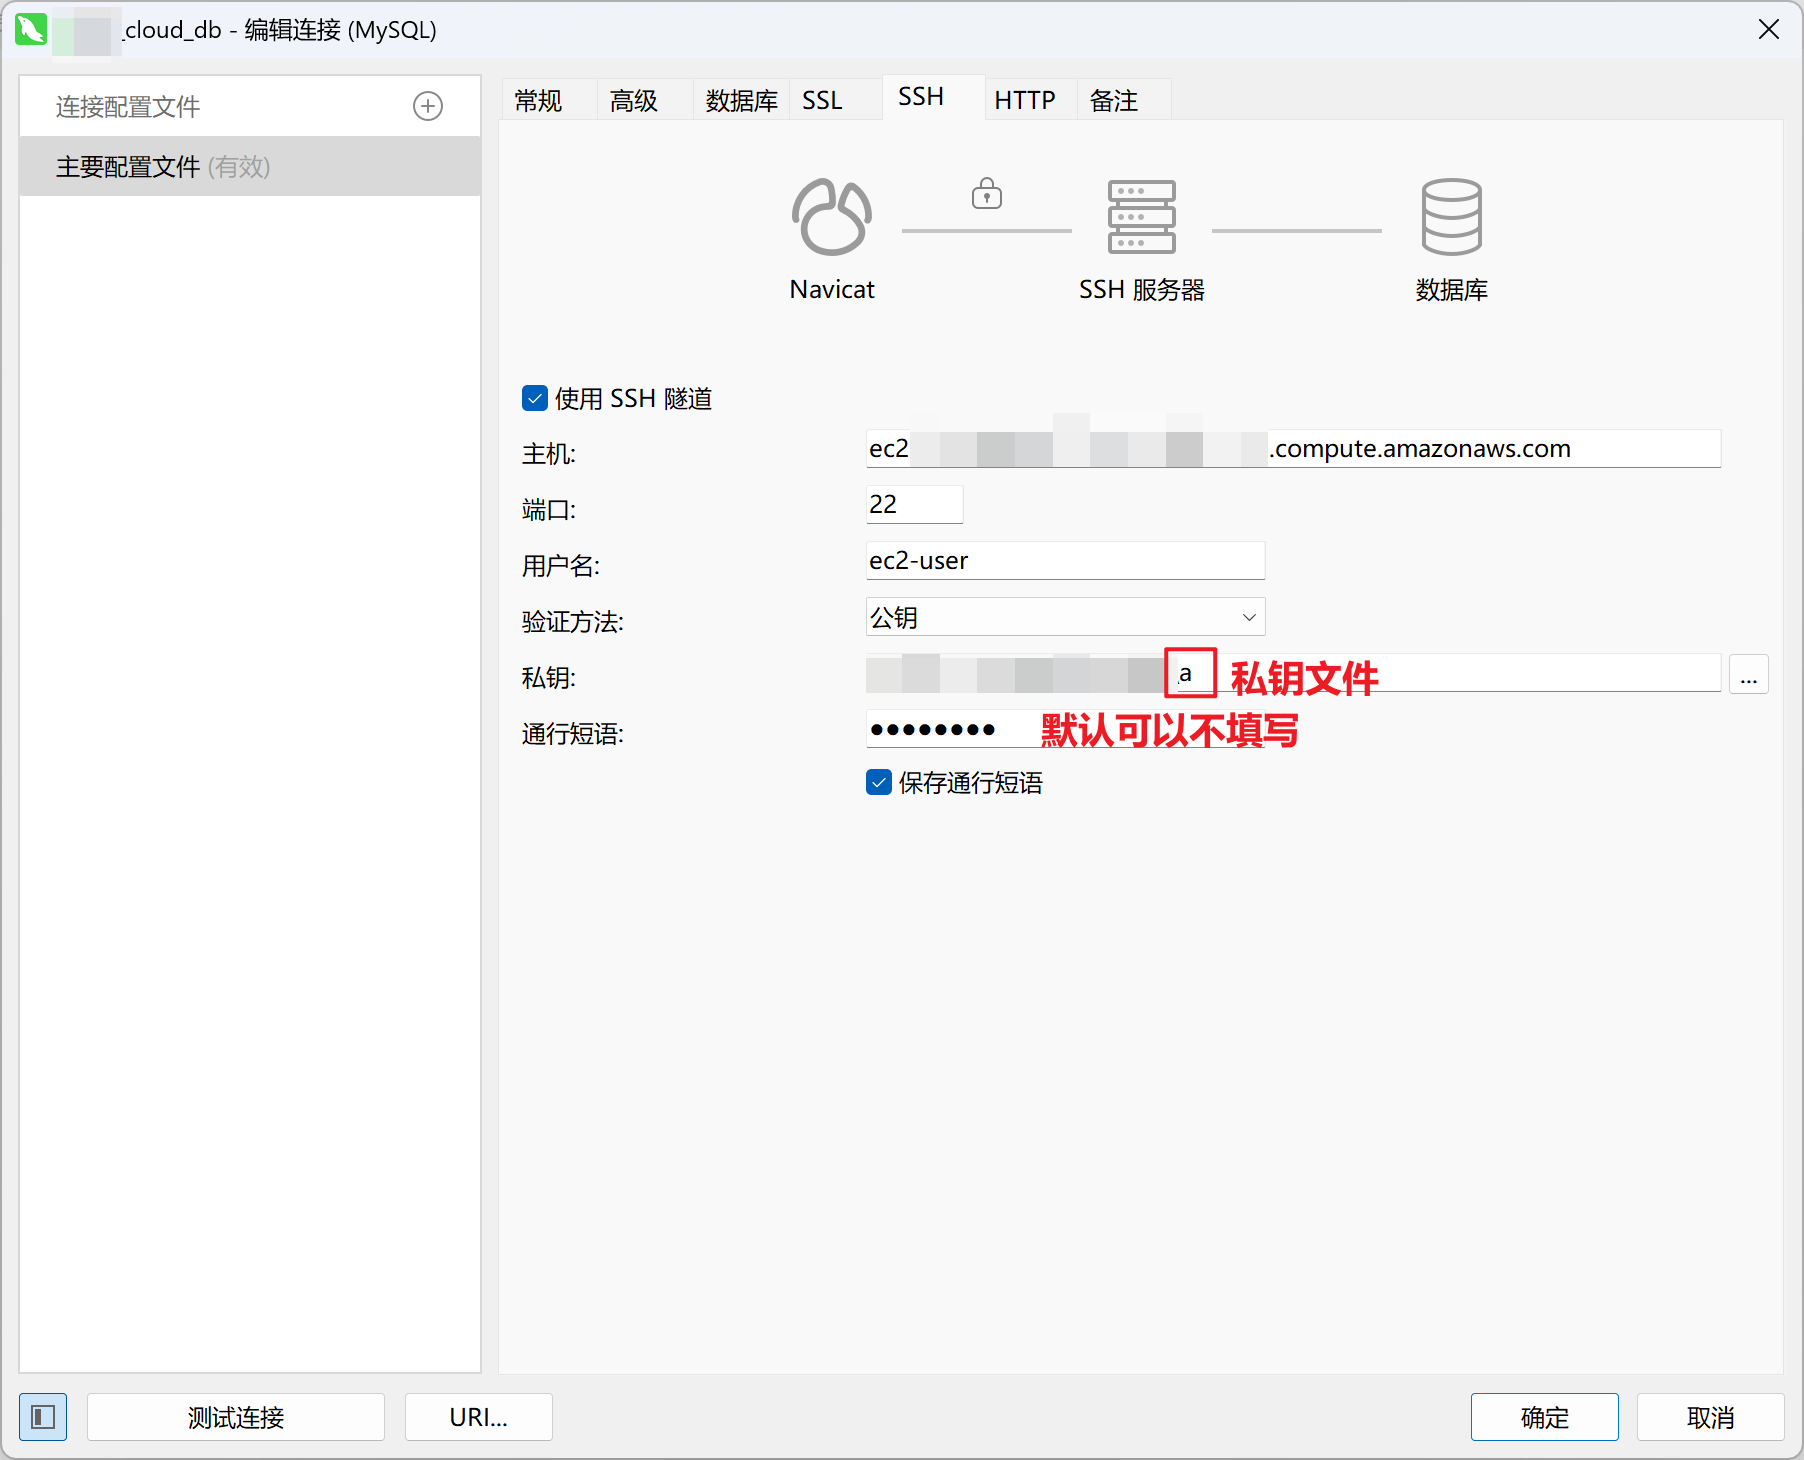Click the Navicat logo icon in diagram
The image size is (1804, 1460).
pos(831,217)
